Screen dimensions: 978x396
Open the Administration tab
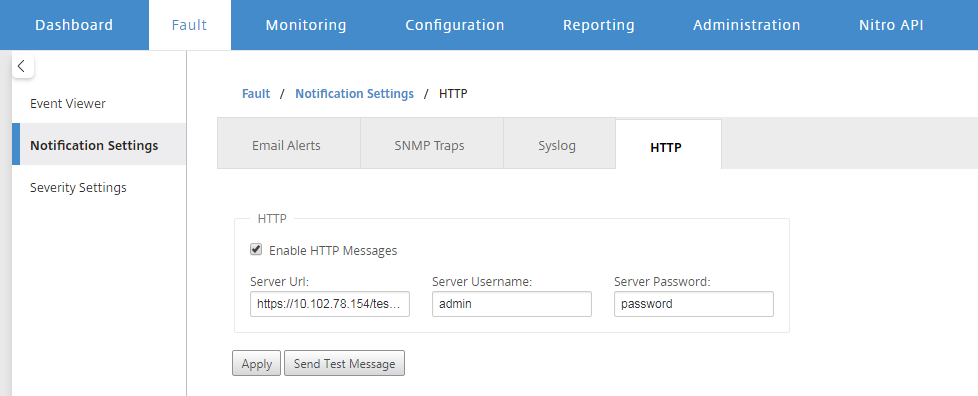pos(747,25)
